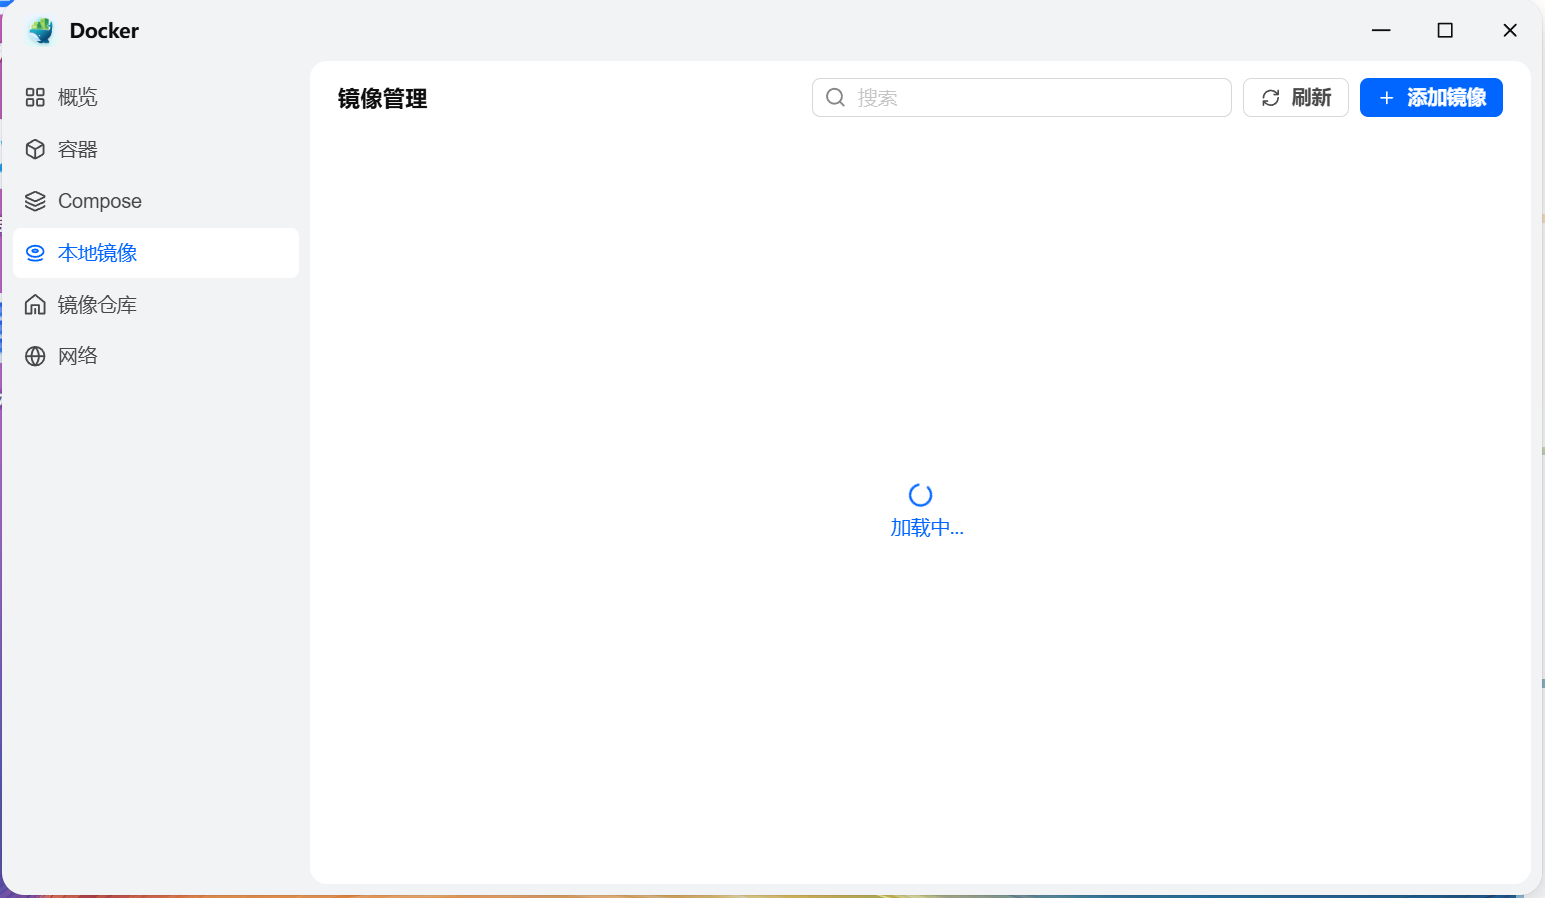This screenshot has height=898, width=1545.
Task: Click the magnifier icon in the search box
Action: click(x=835, y=97)
